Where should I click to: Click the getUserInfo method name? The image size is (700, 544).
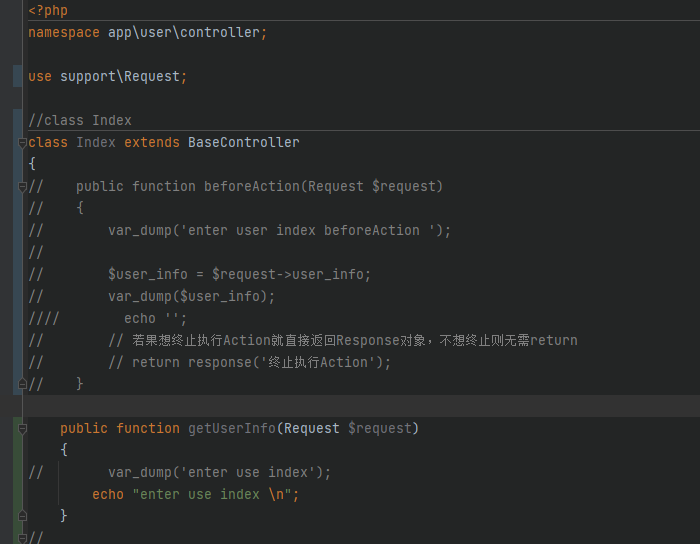tap(232, 428)
